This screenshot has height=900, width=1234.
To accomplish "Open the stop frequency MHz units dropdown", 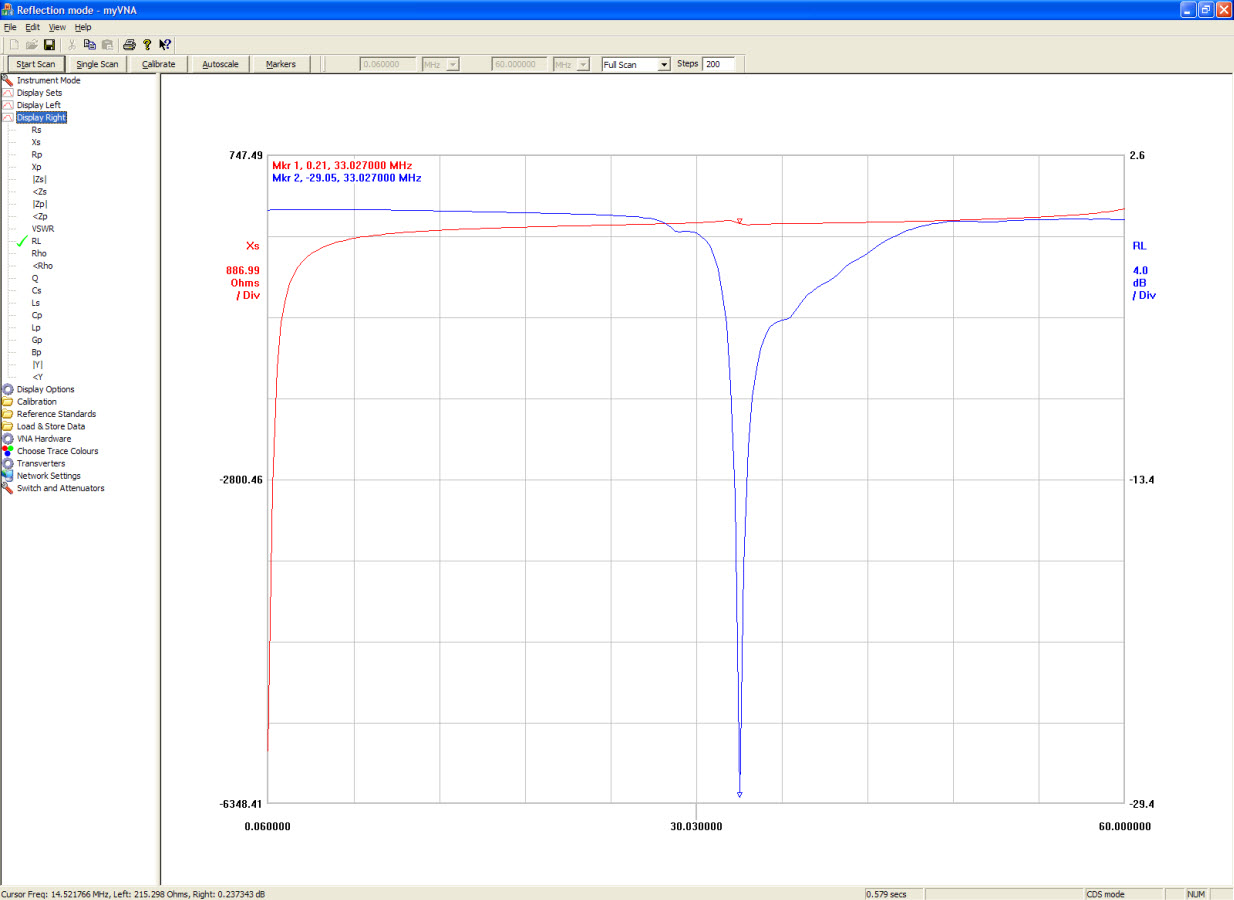I will click(585, 64).
